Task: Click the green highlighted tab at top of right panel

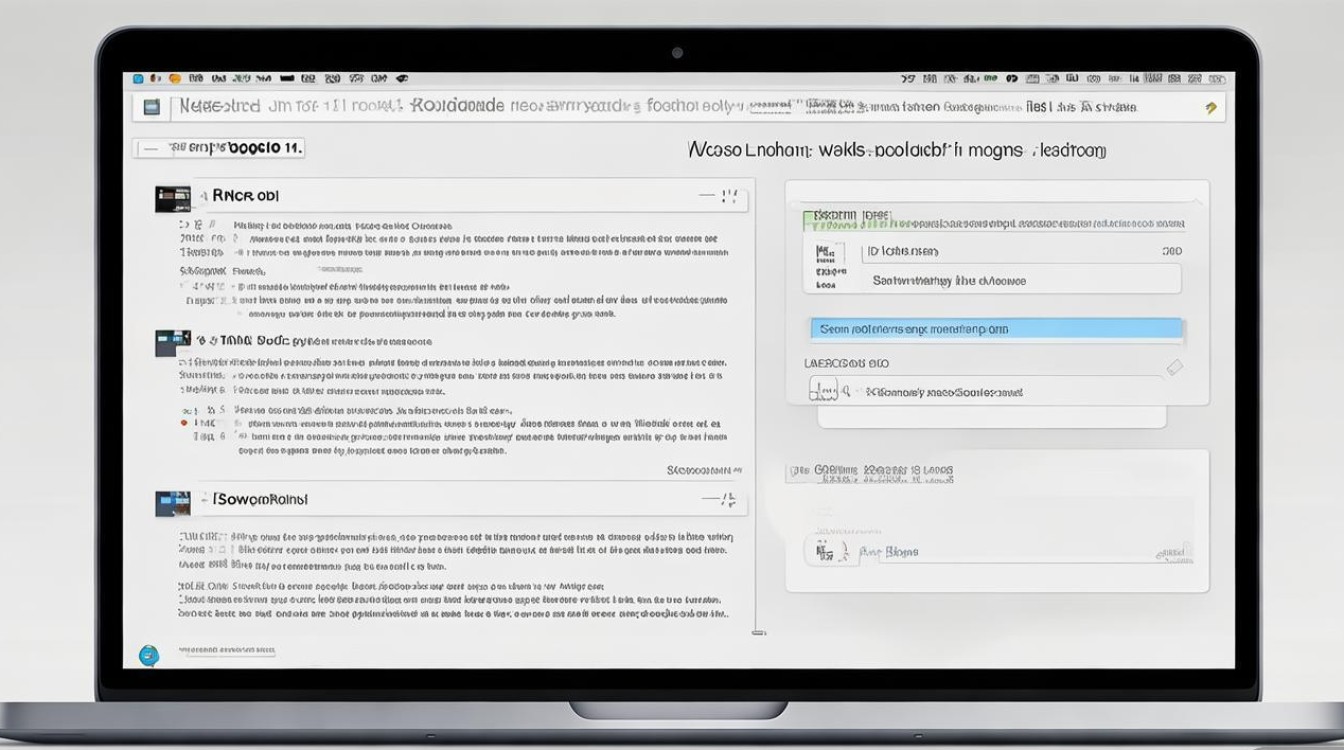Action: [846, 216]
